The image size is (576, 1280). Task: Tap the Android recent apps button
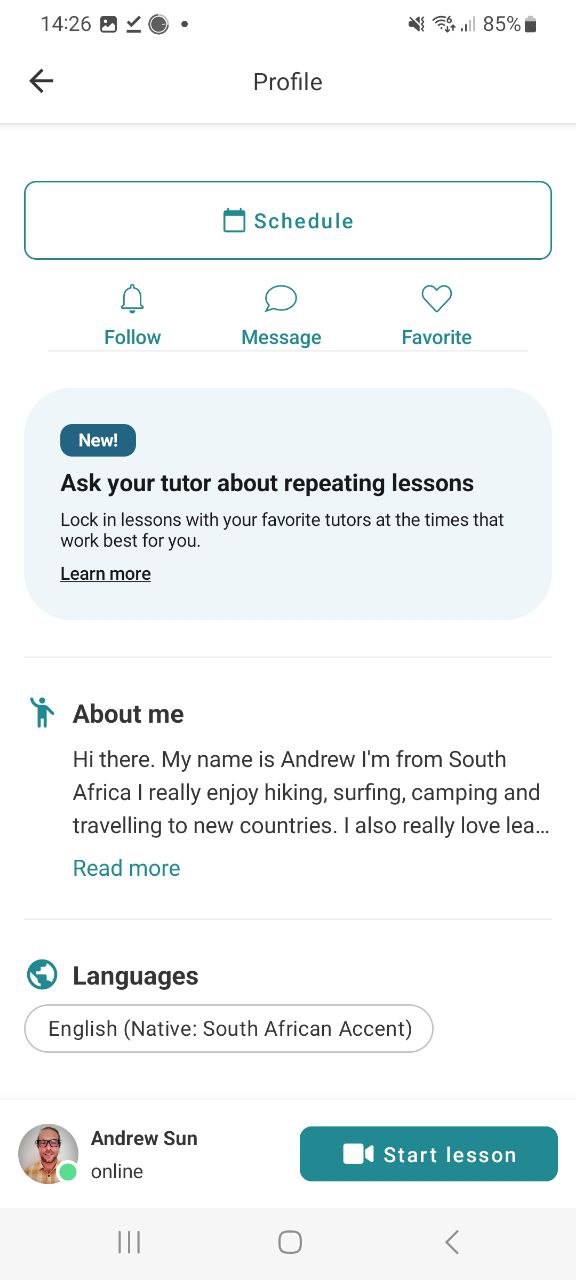click(x=129, y=1242)
